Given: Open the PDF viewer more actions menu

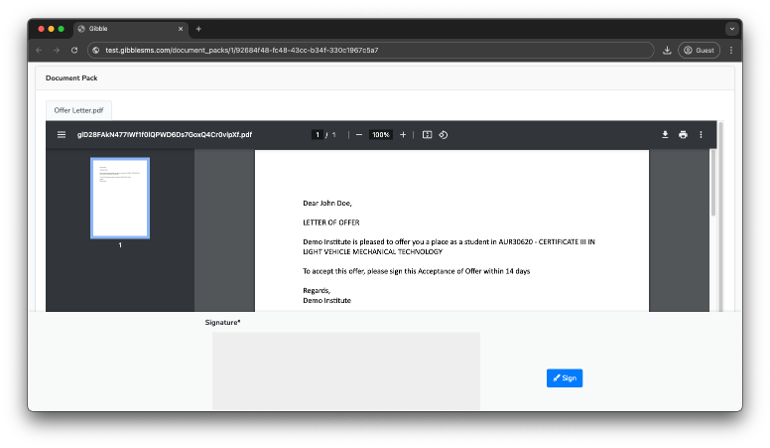Looking at the screenshot, I should point(700,135).
